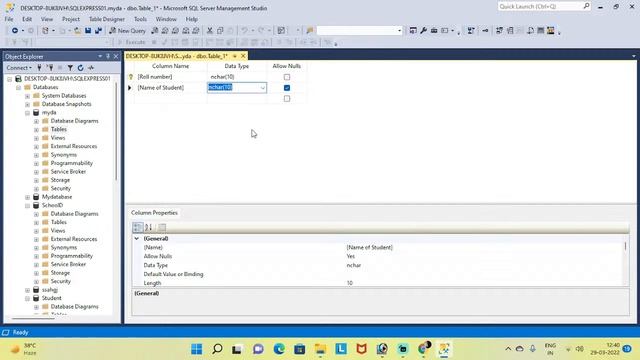Screen dimensions: 640x360
Task: Open the Tools menu
Action: pyautogui.click(x=140, y=19)
